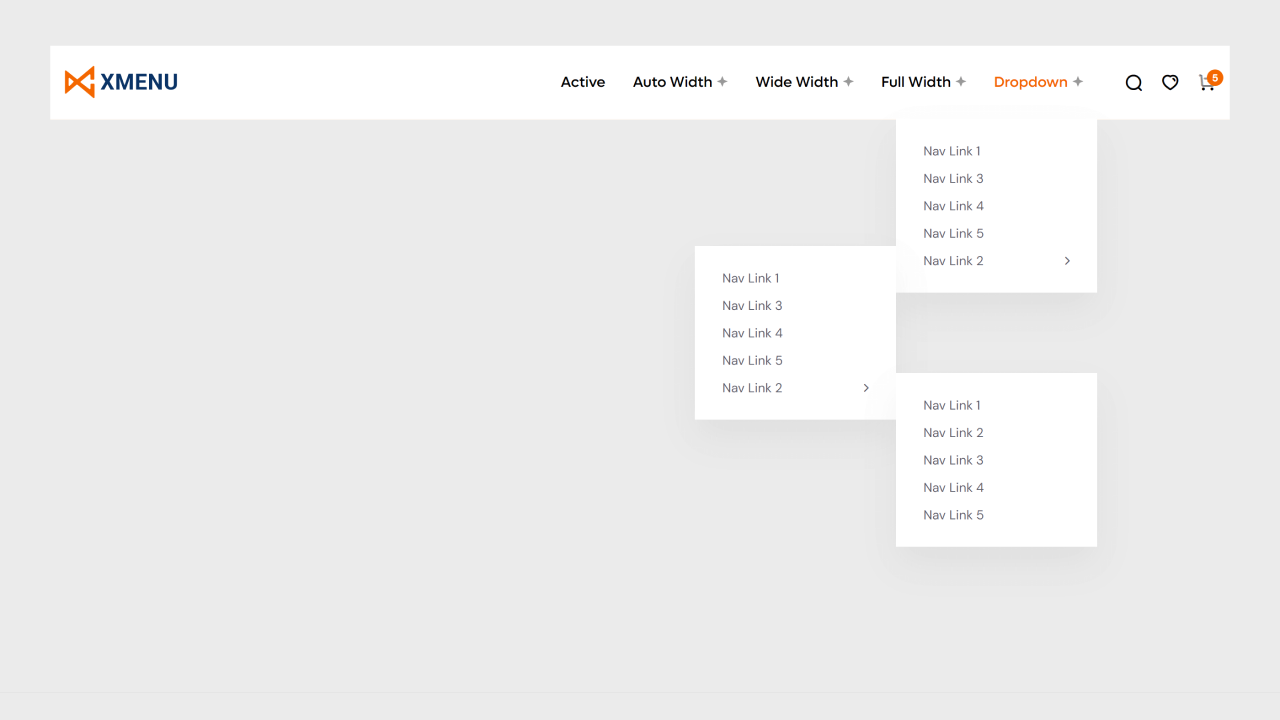
Task: Select Nav Link 3 in top dropdown
Action: tap(953, 178)
